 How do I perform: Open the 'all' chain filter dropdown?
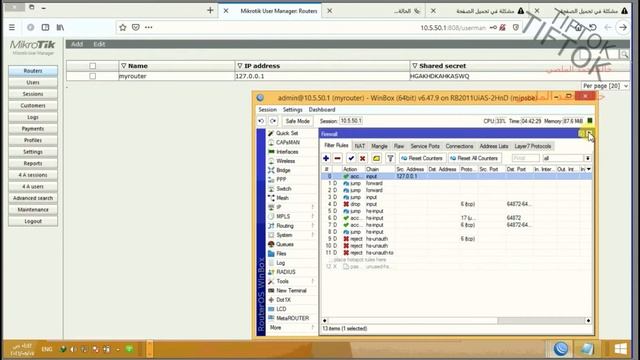click(588, 158)
